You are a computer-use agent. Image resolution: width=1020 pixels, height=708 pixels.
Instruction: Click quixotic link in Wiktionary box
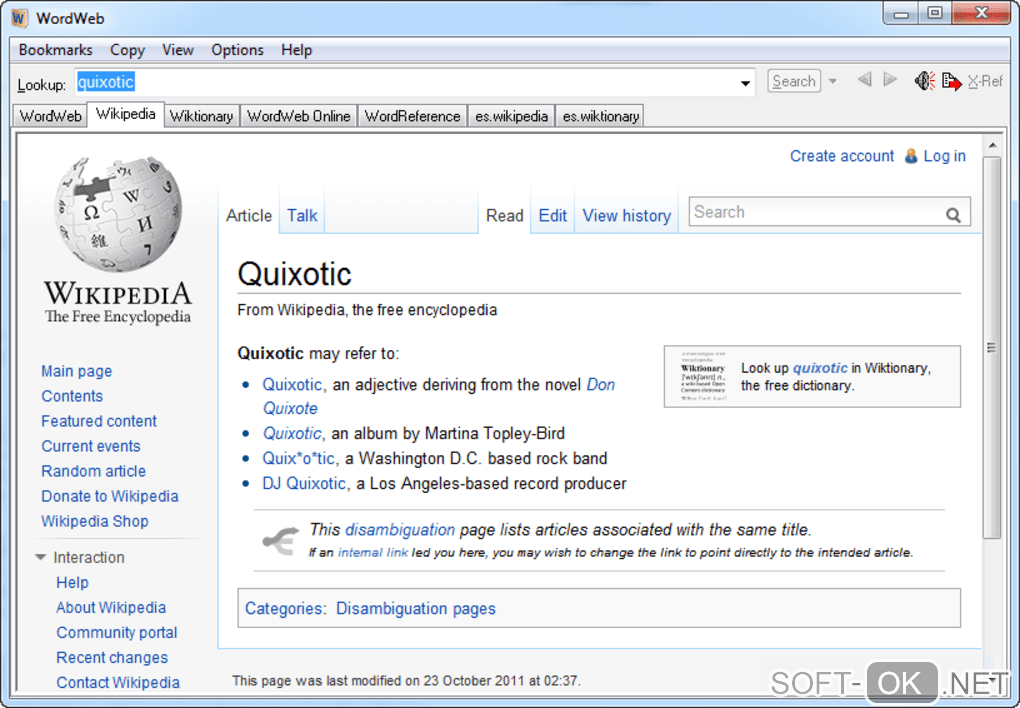820,368
